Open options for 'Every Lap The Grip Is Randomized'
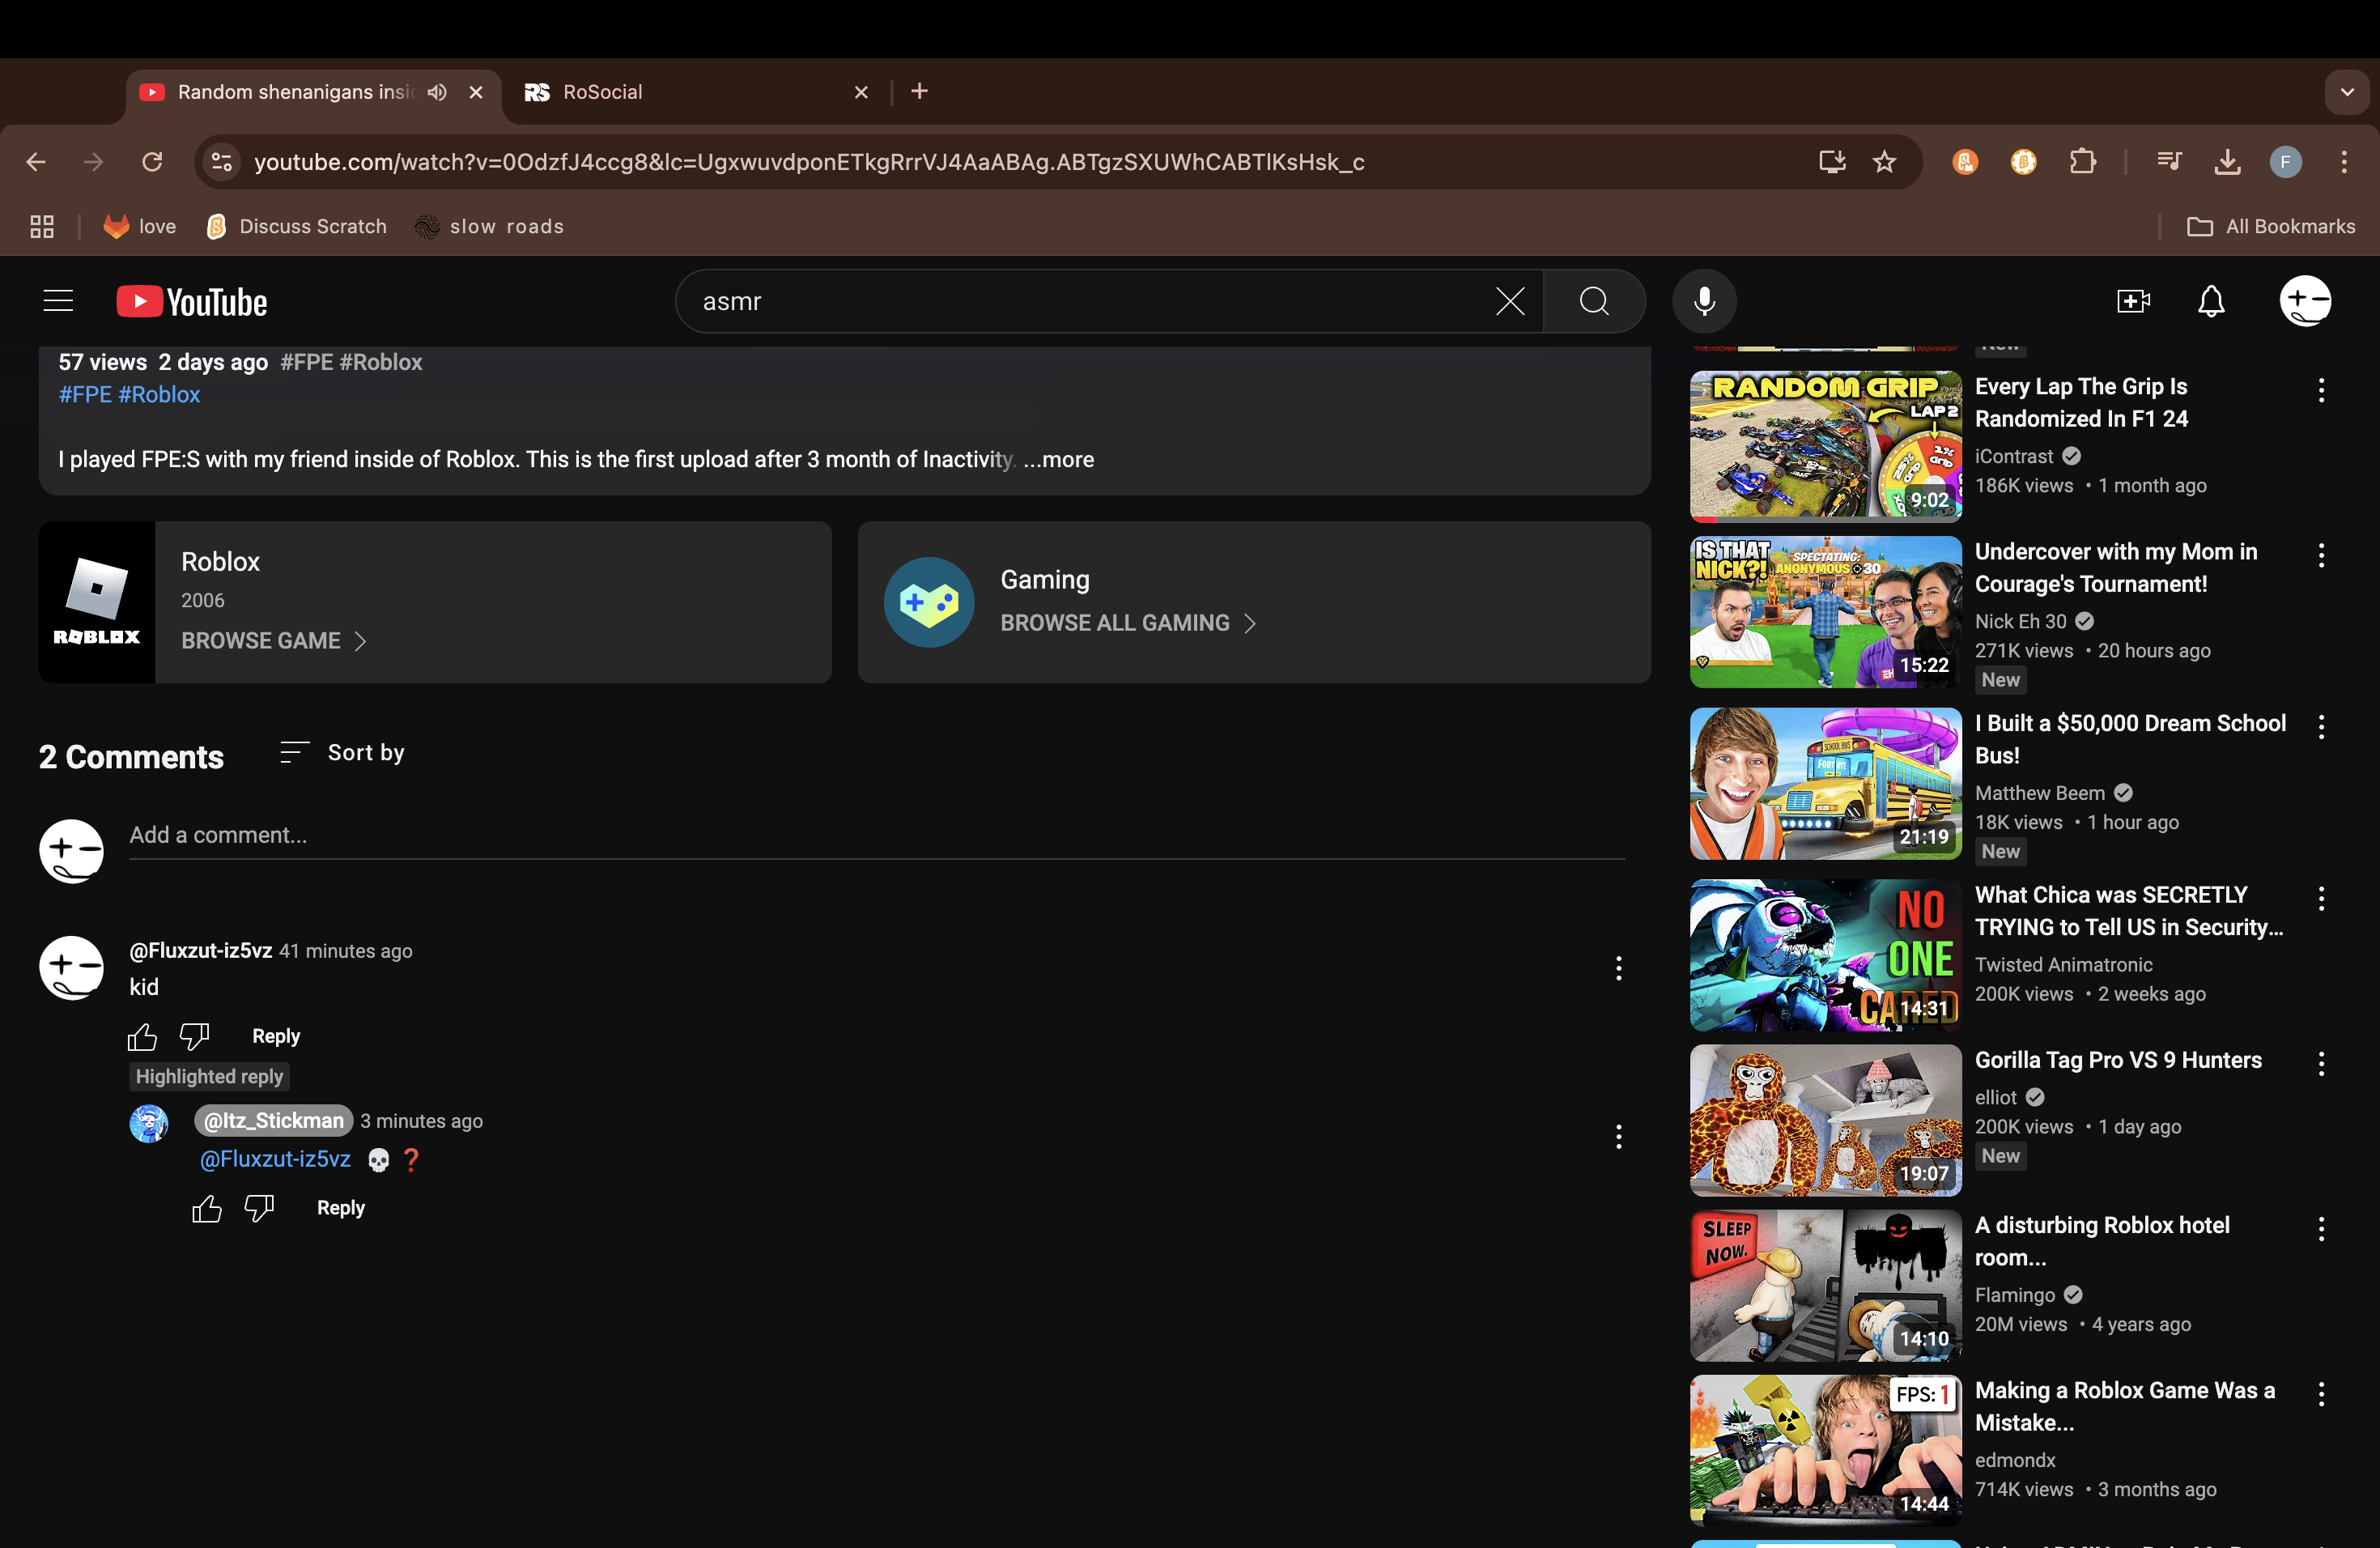The height and width of the screenshot is (1548, 2380). [2321, 391]
